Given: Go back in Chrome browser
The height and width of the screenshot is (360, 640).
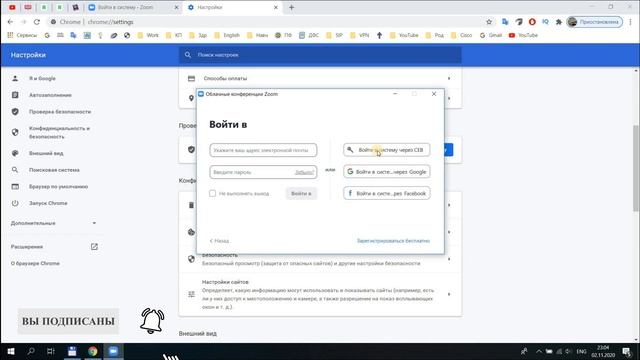Looking at the screenshot, I should click(10, 22).
